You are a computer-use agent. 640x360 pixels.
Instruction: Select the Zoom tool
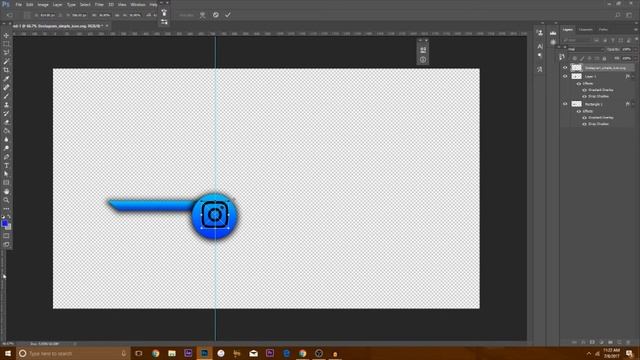click(6, 200)
